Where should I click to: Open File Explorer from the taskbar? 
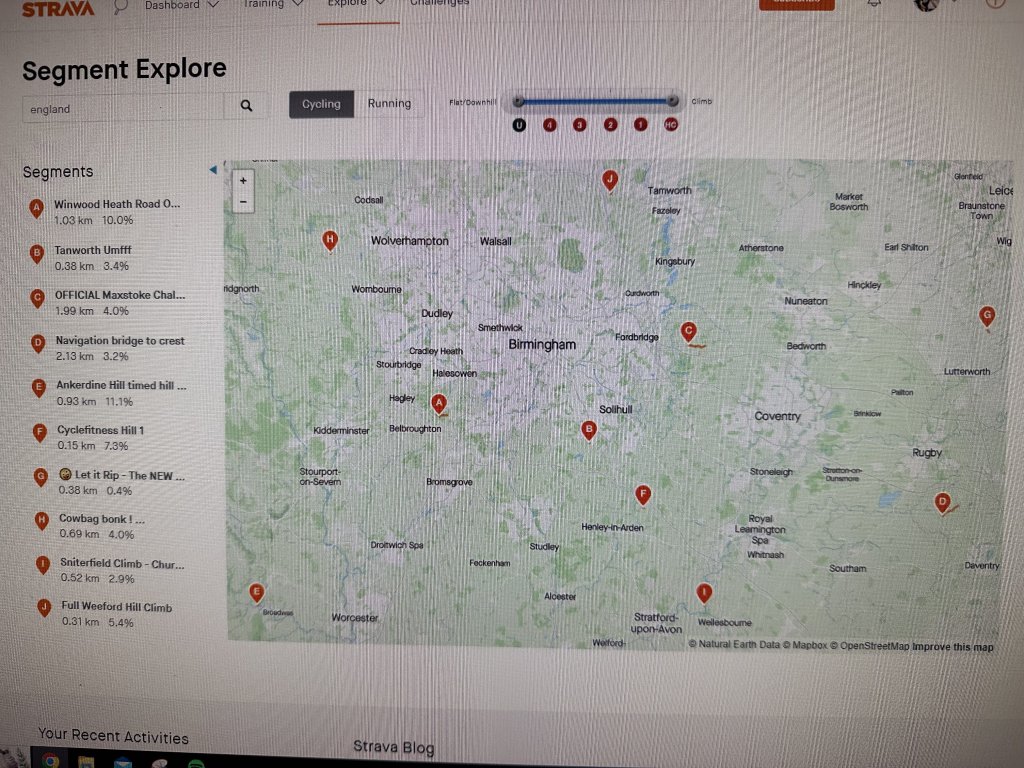click(86, 762)
